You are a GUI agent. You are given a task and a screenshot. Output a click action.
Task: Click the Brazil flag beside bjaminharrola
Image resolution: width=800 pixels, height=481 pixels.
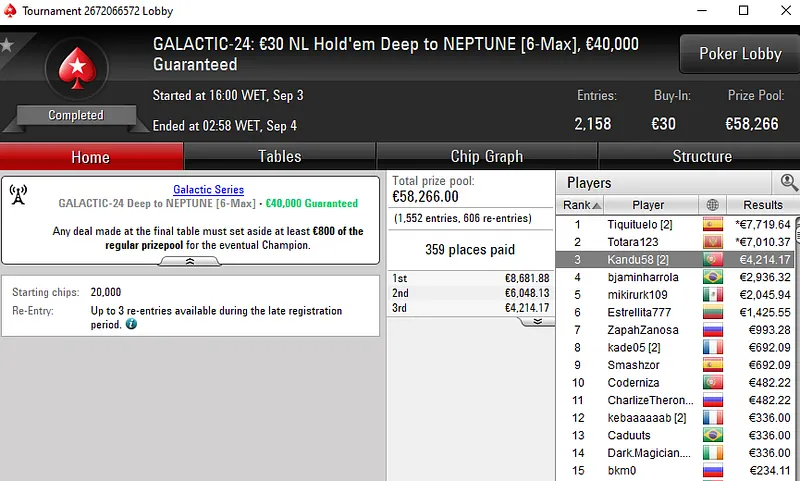[713, 277]
